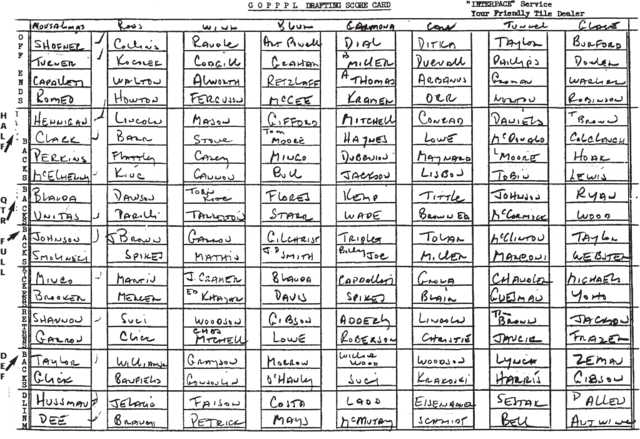Select the Maynard cell

443,155
